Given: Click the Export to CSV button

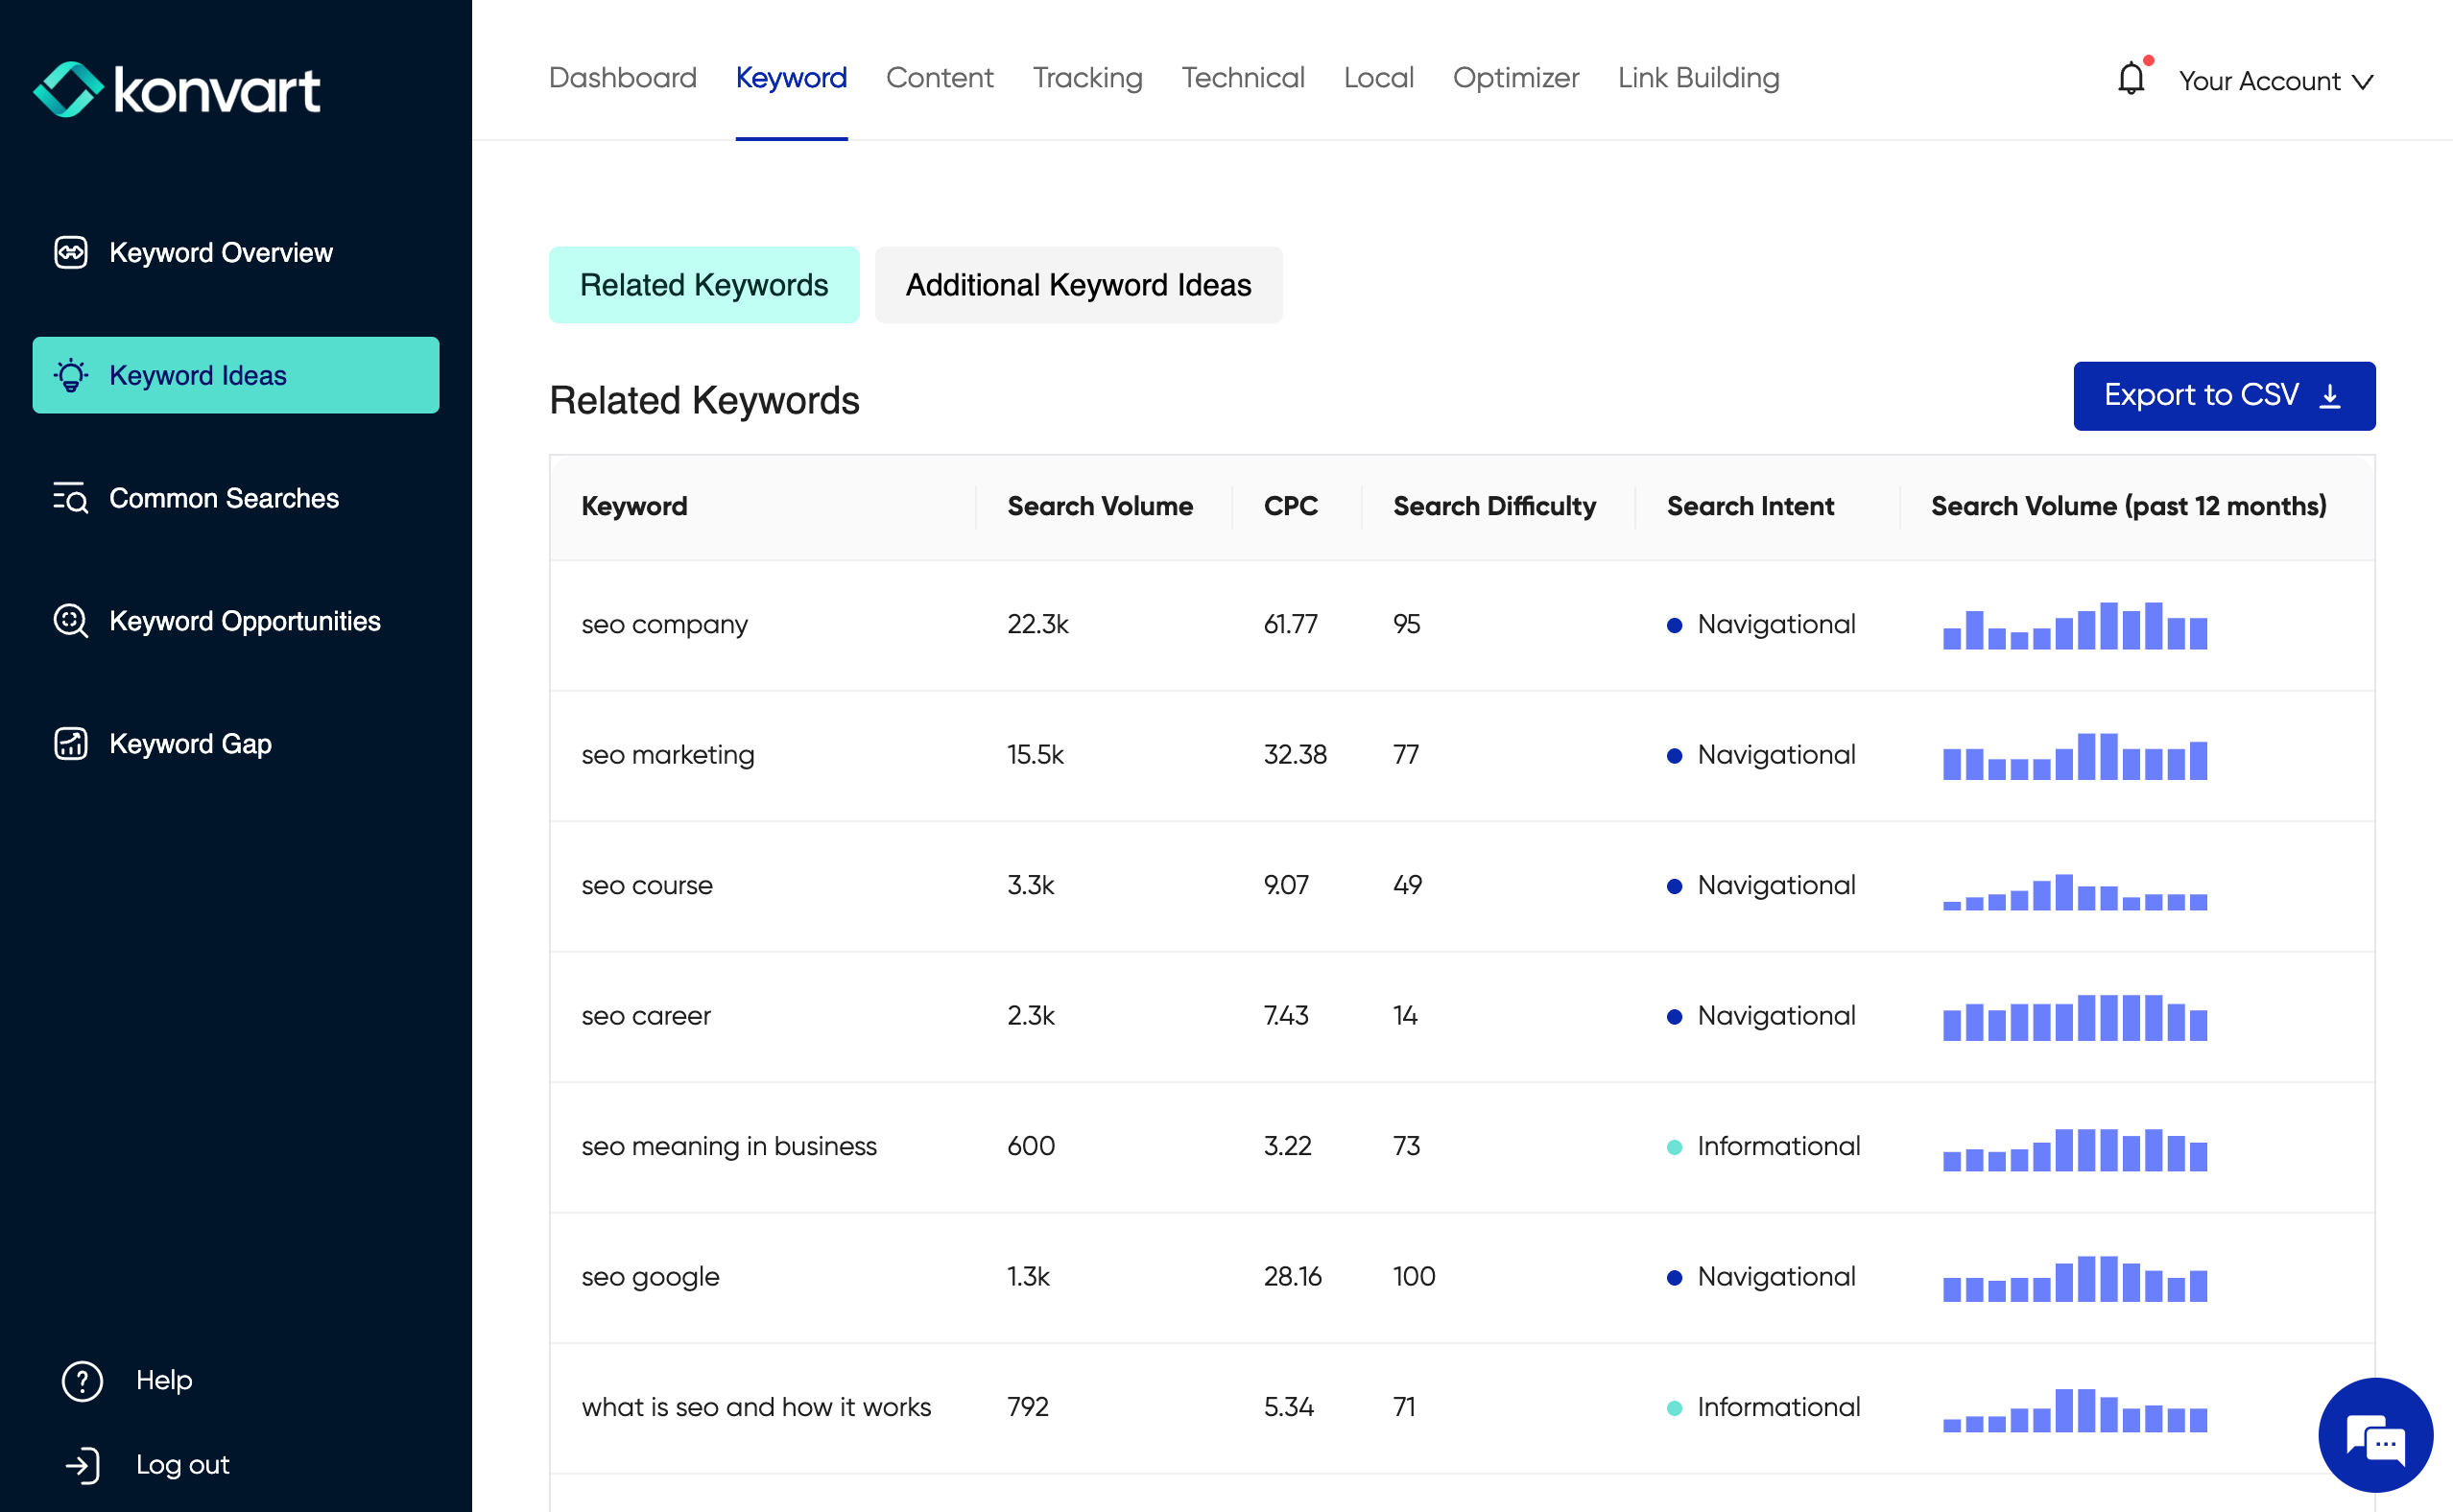Looking at the screenshot, I should tap(2223, 396).
